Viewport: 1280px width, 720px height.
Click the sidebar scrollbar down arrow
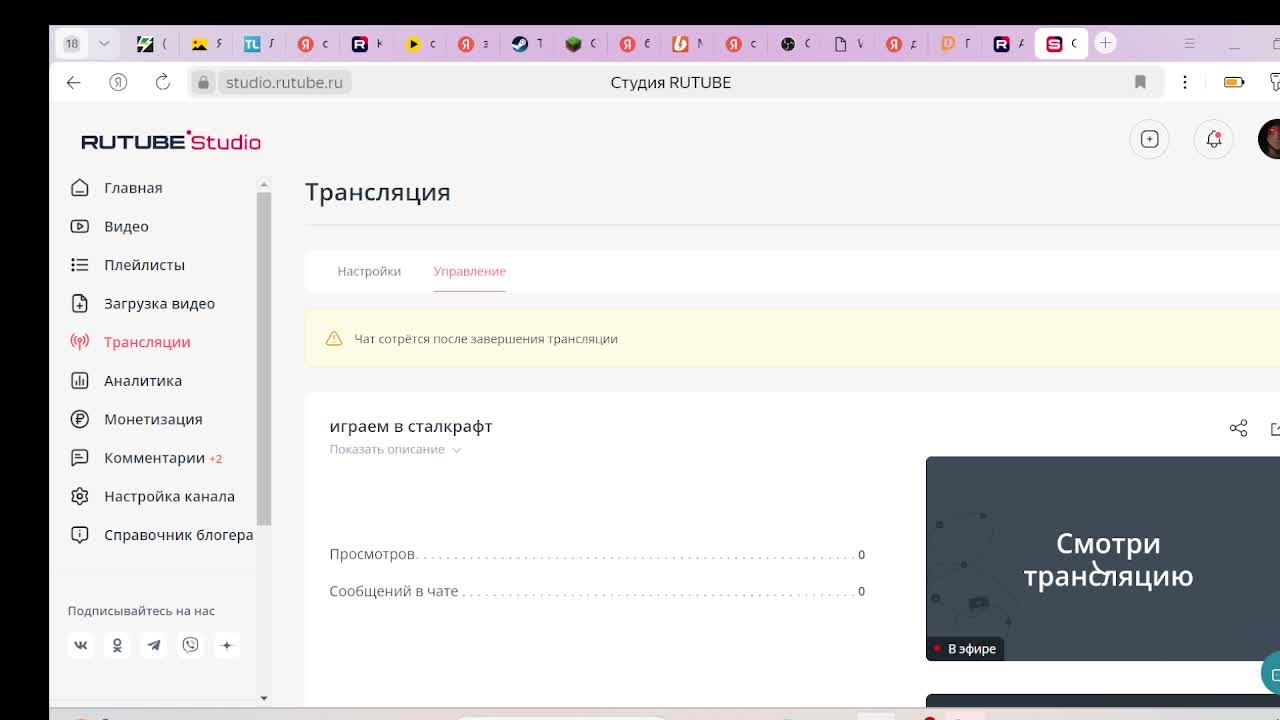coord(264,698)
